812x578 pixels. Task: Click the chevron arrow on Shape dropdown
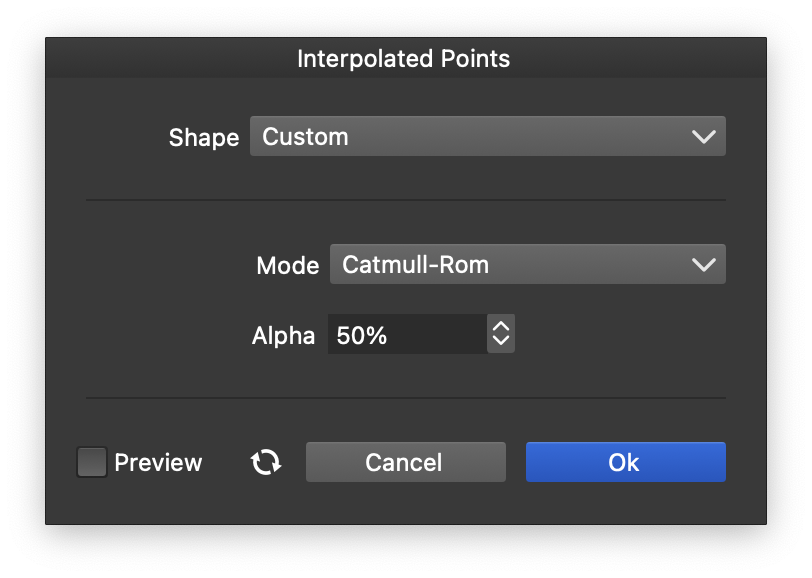[704, 137]
